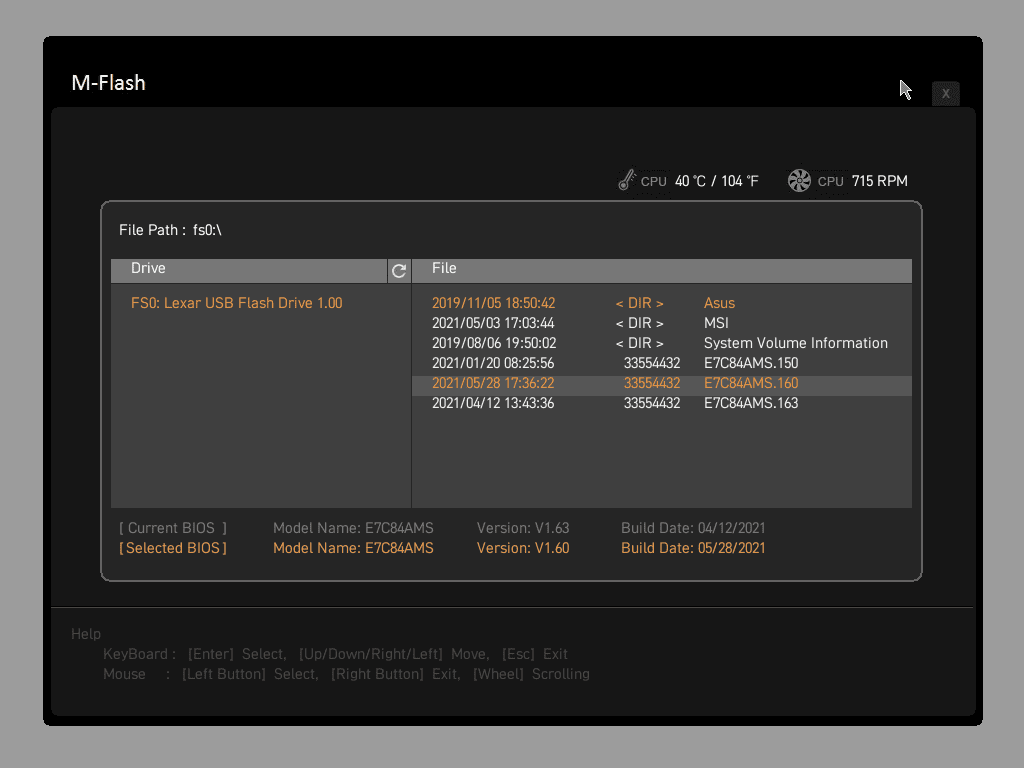
Task: Click the CPU fan speed icon
Action: point(799,181)
